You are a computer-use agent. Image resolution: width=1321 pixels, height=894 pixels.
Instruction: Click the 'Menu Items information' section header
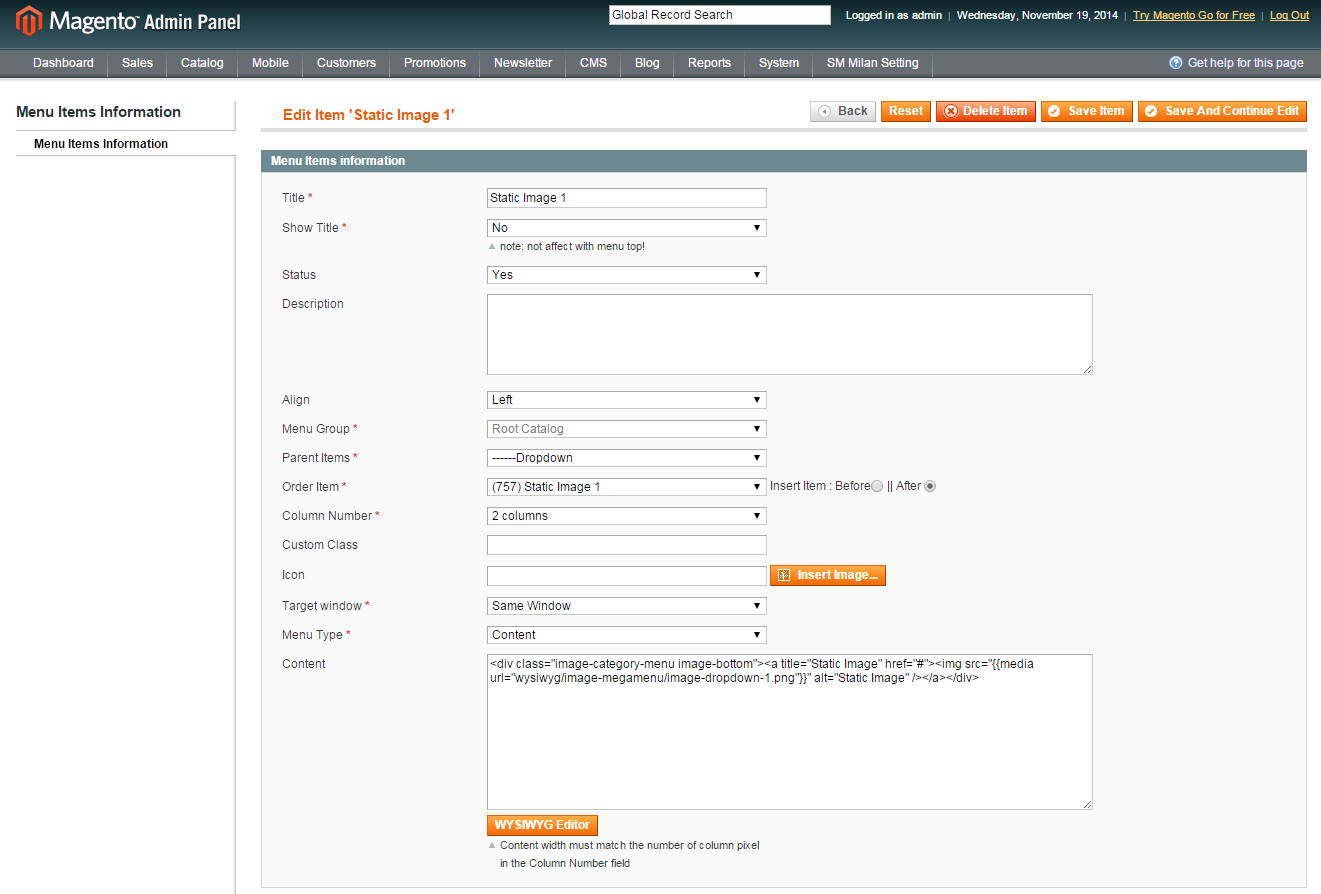784,160
